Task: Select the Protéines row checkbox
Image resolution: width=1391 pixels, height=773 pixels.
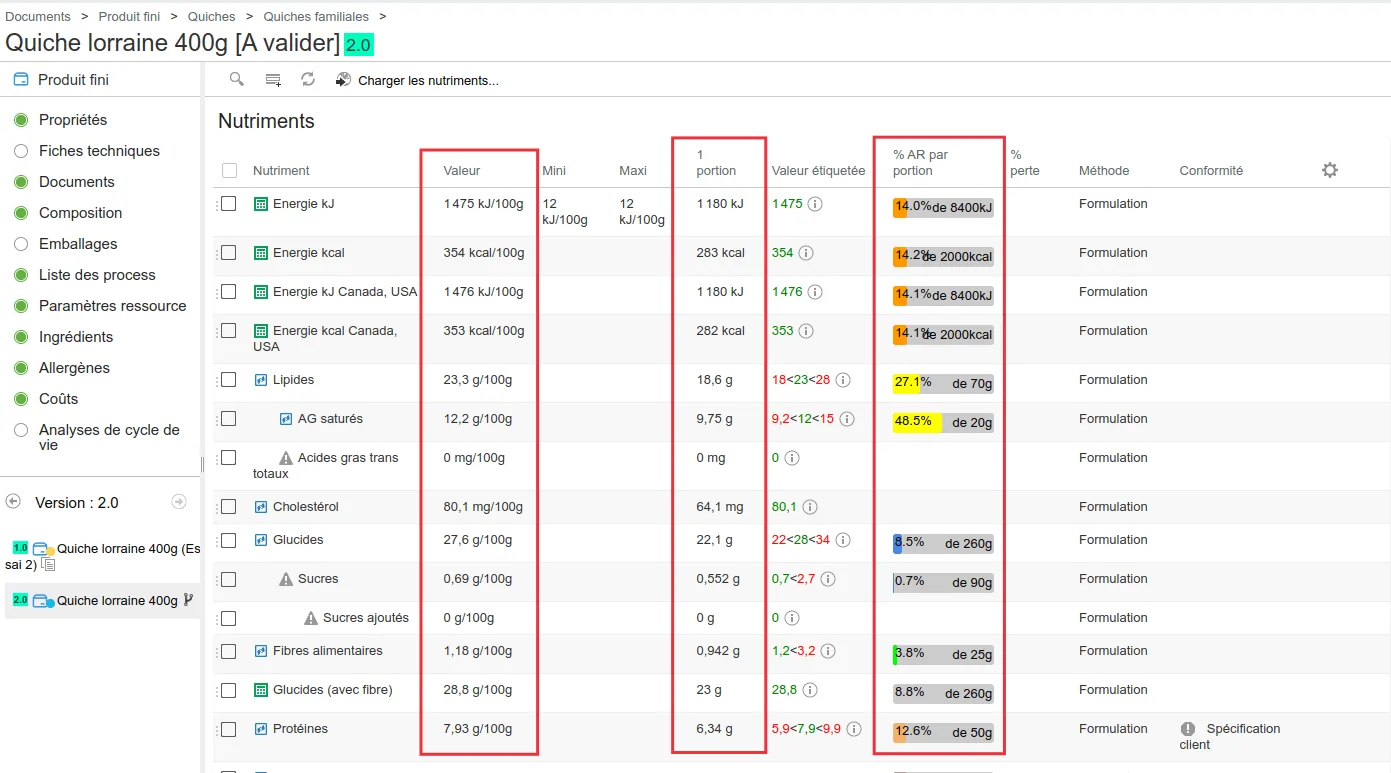Action: pos(229,729)
